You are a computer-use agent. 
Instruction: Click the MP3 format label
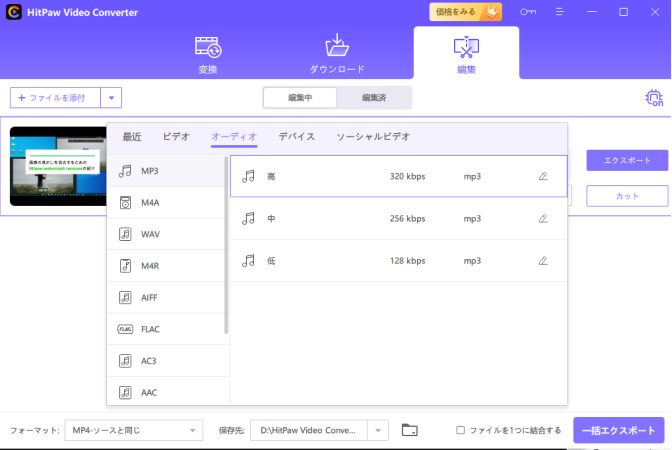(150, 171)
